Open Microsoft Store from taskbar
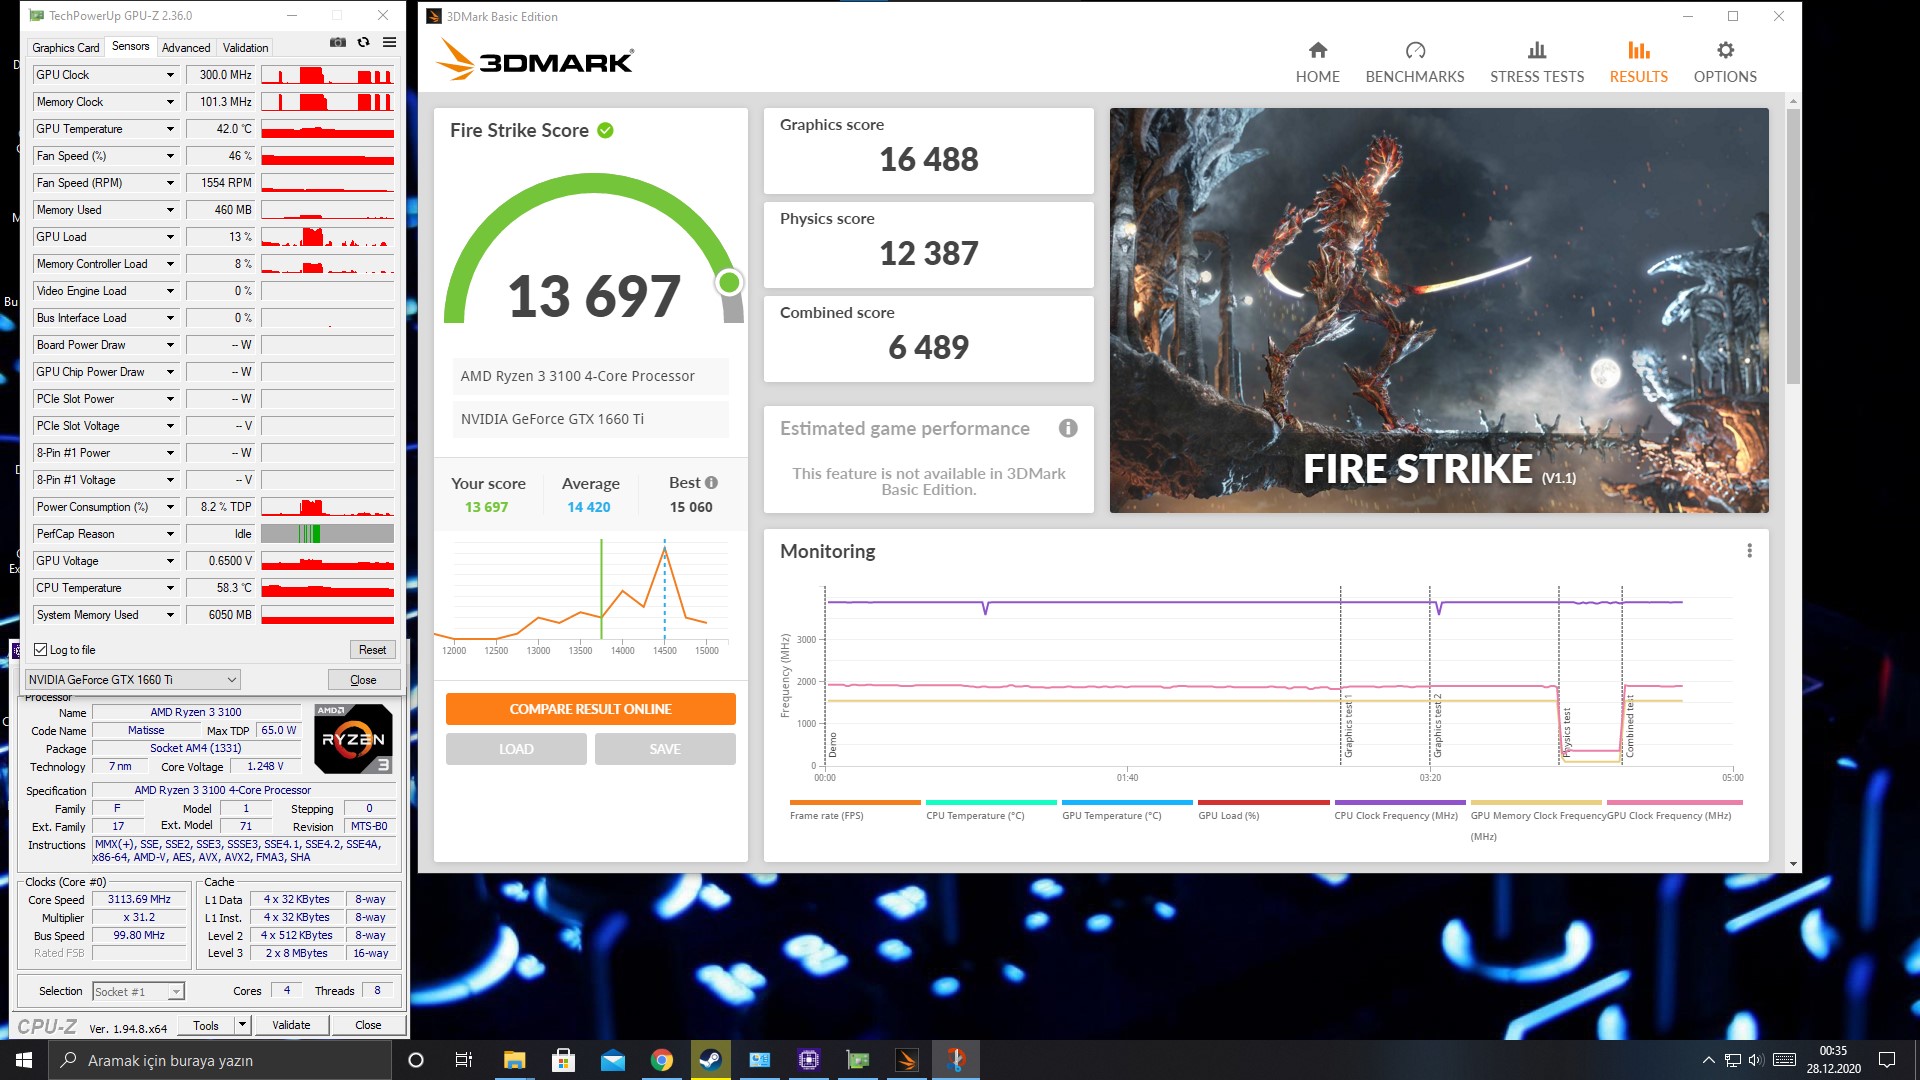 [x=563, y=1060]
